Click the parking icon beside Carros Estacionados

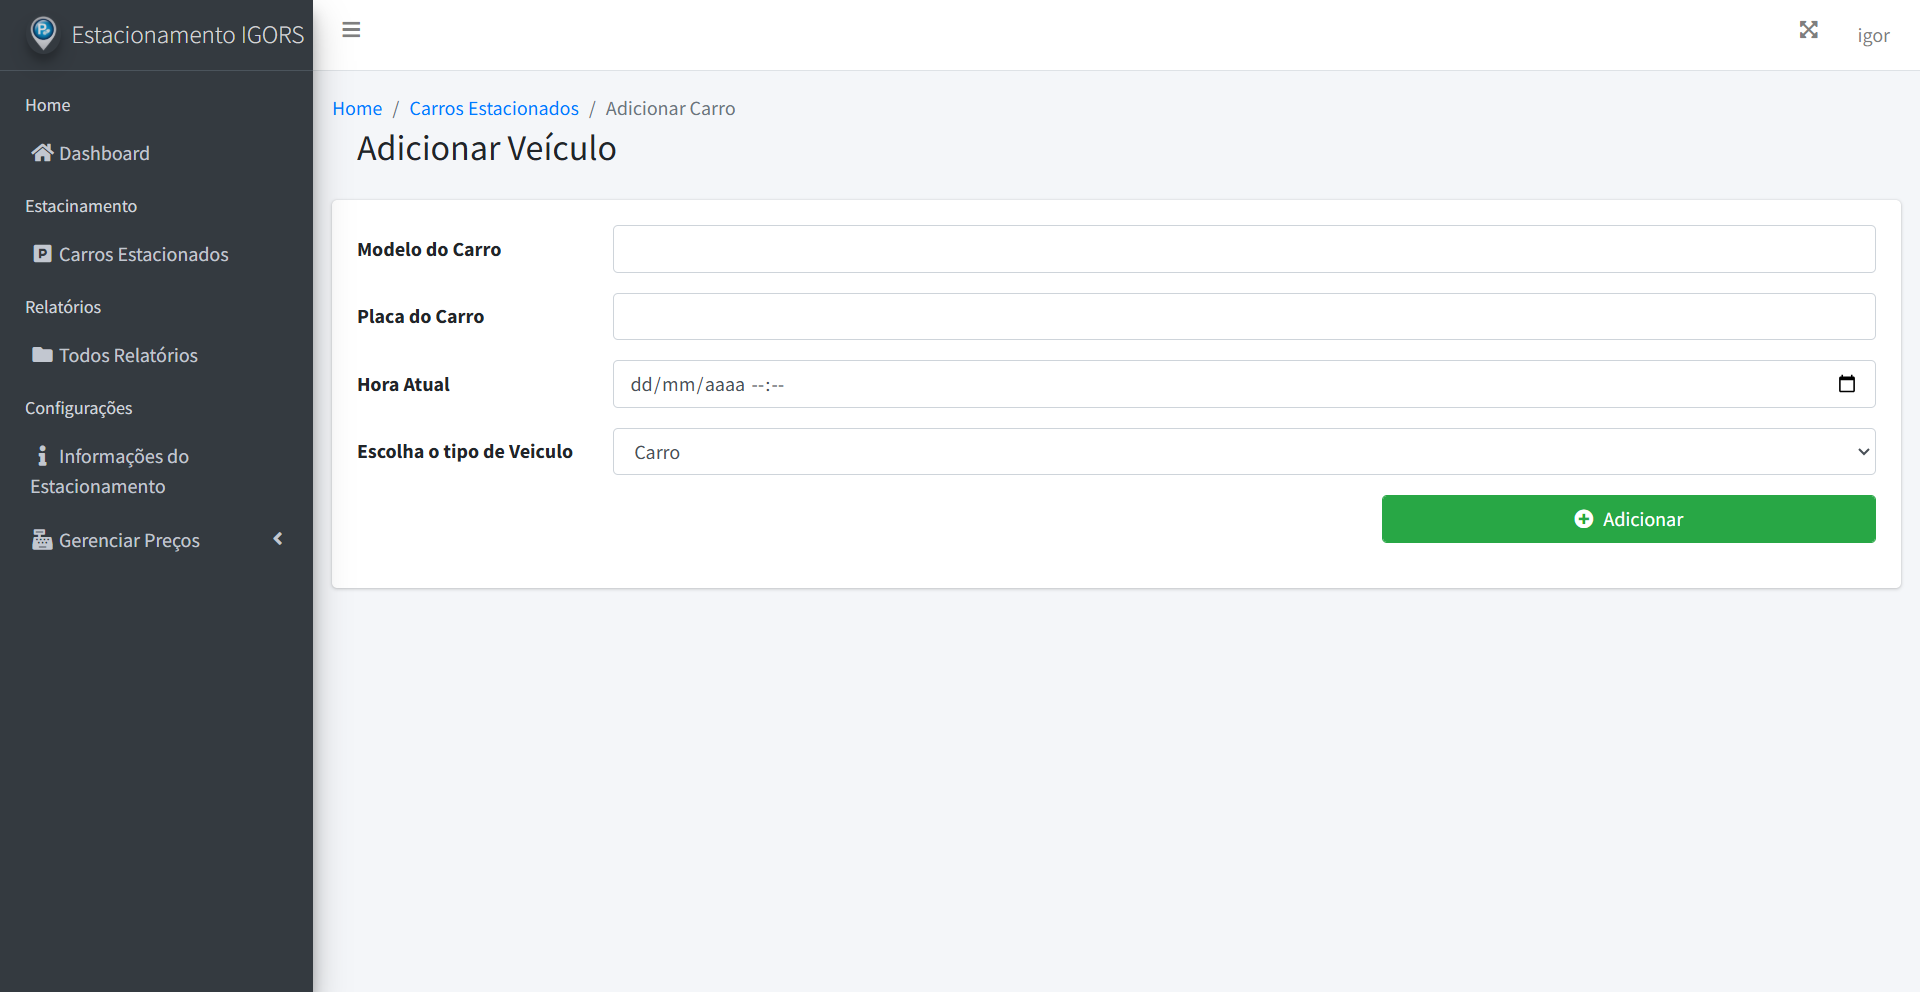[42, 254]
